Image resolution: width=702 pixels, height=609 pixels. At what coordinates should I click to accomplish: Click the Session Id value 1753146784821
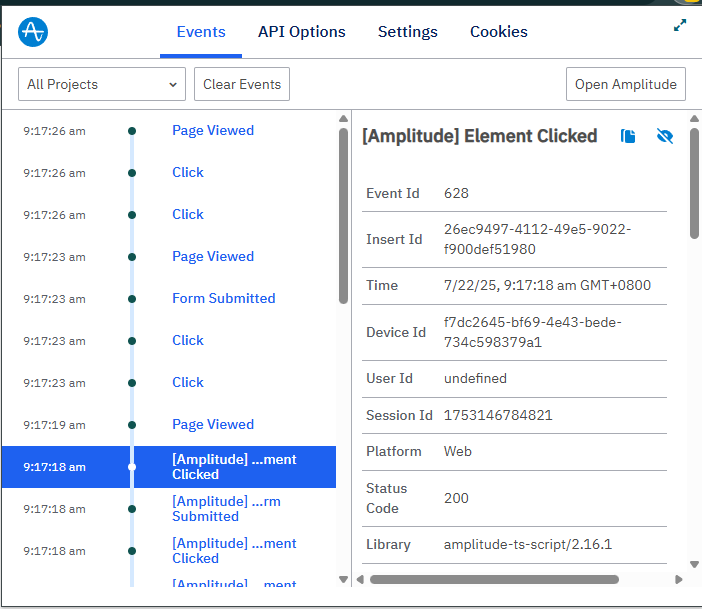(x=498, y=415)
